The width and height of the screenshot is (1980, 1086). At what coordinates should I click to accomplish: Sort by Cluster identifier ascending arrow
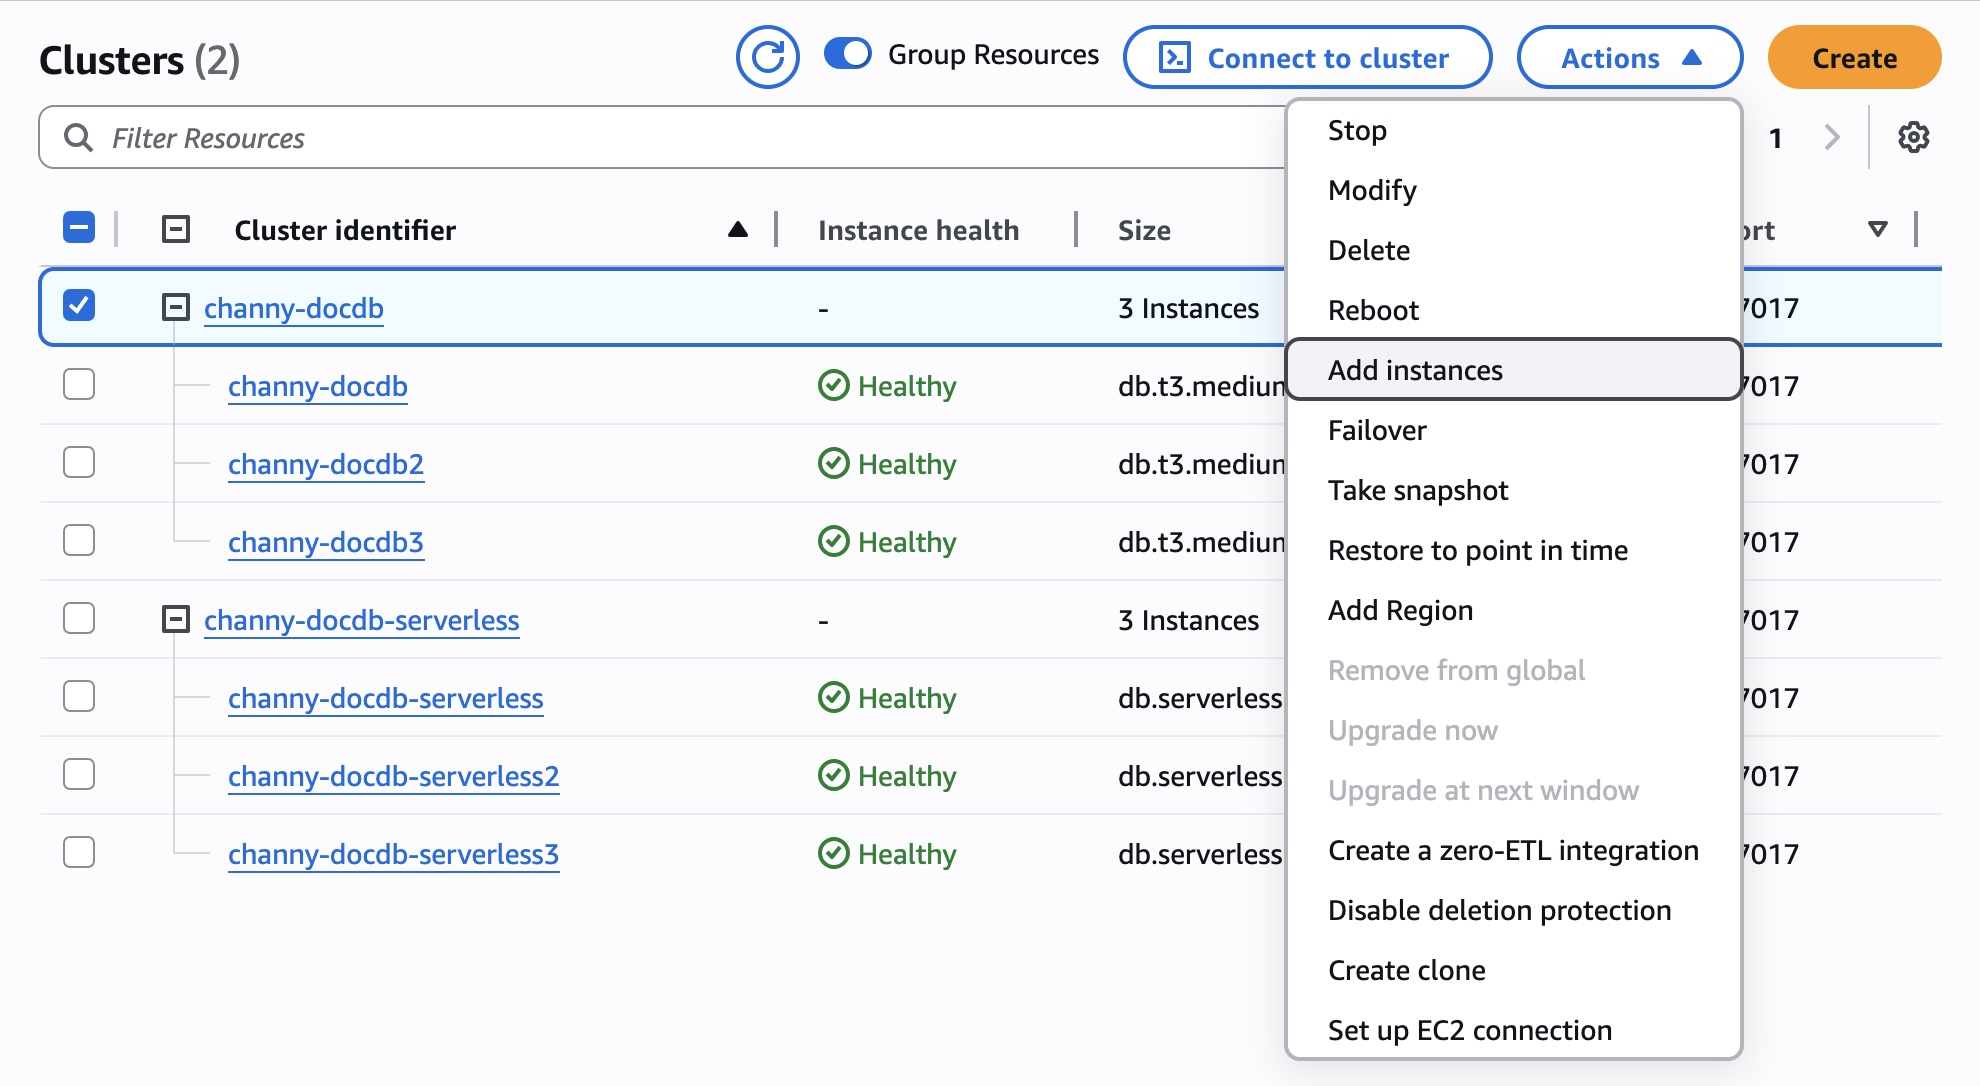click(x=737, y=230)
